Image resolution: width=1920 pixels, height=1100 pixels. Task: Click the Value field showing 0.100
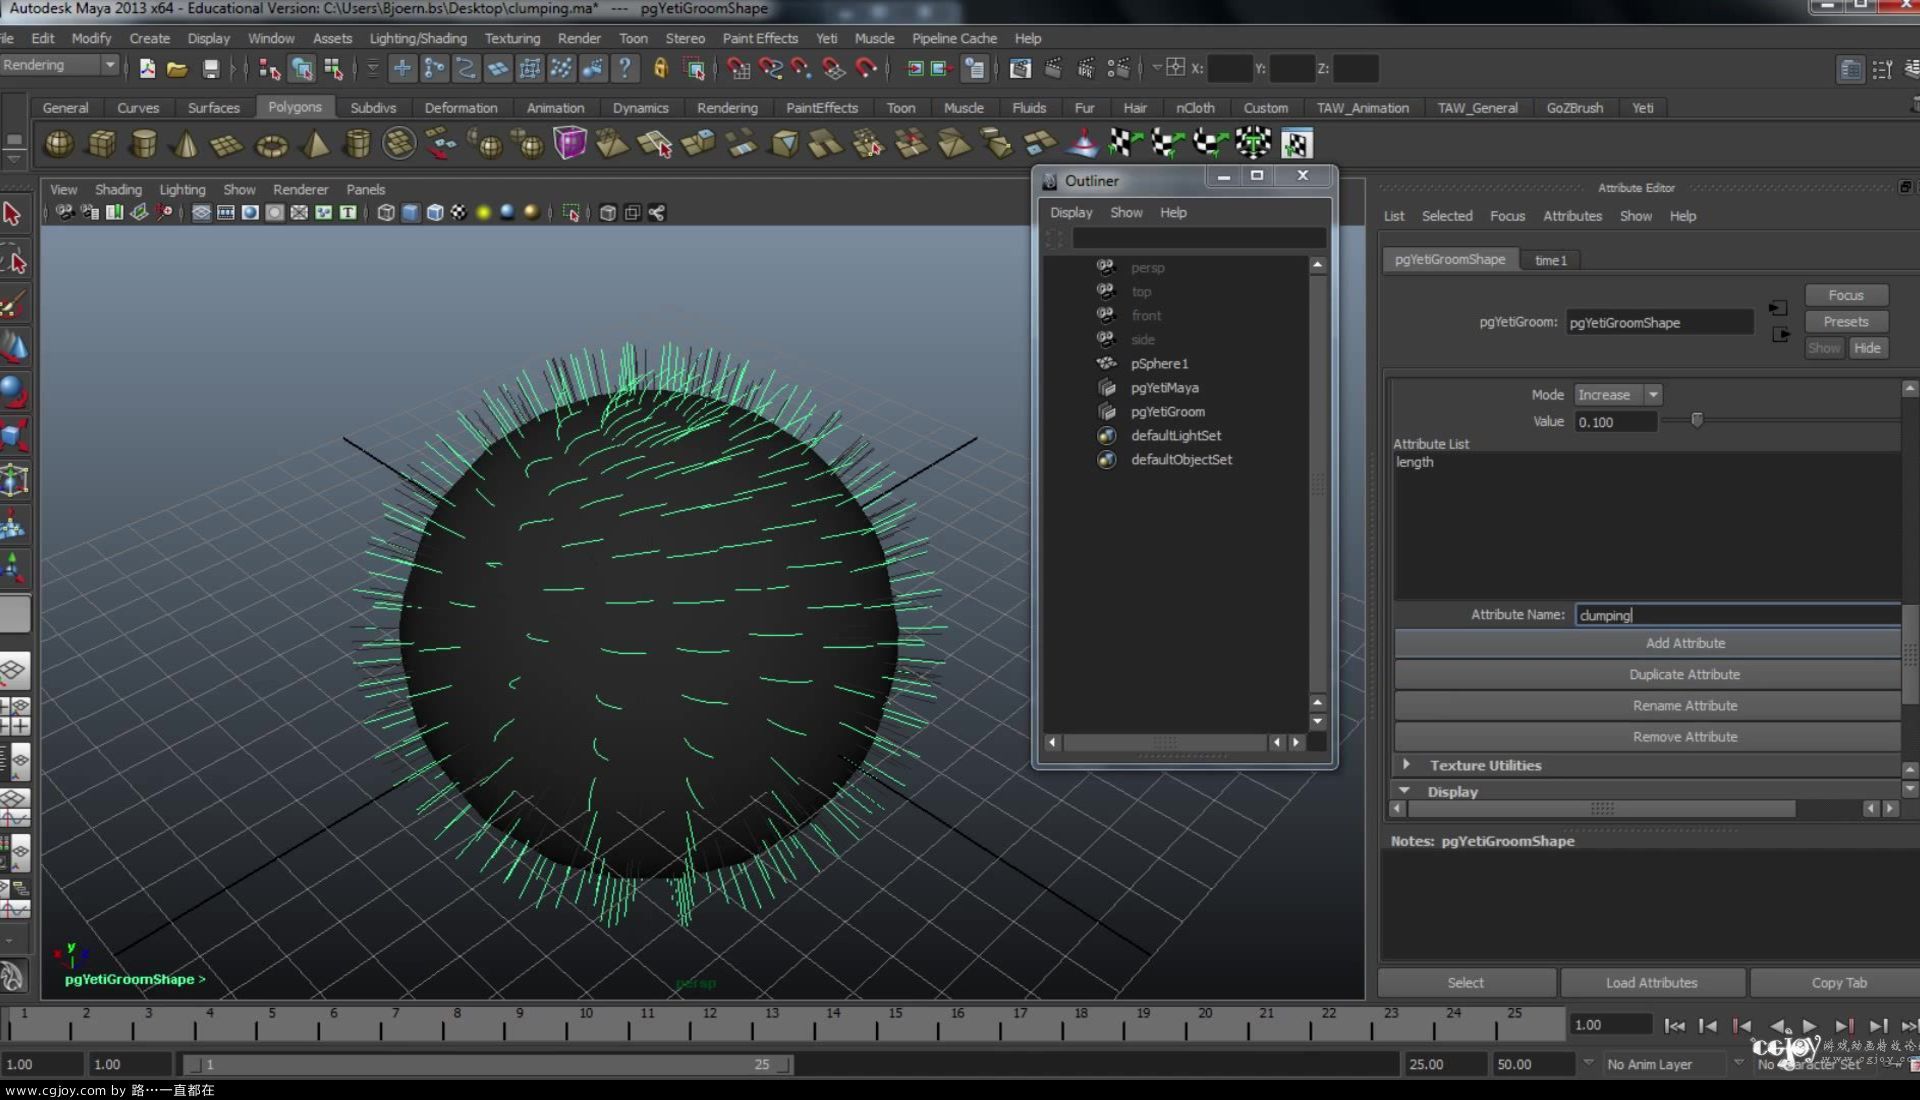(1615, 422)
